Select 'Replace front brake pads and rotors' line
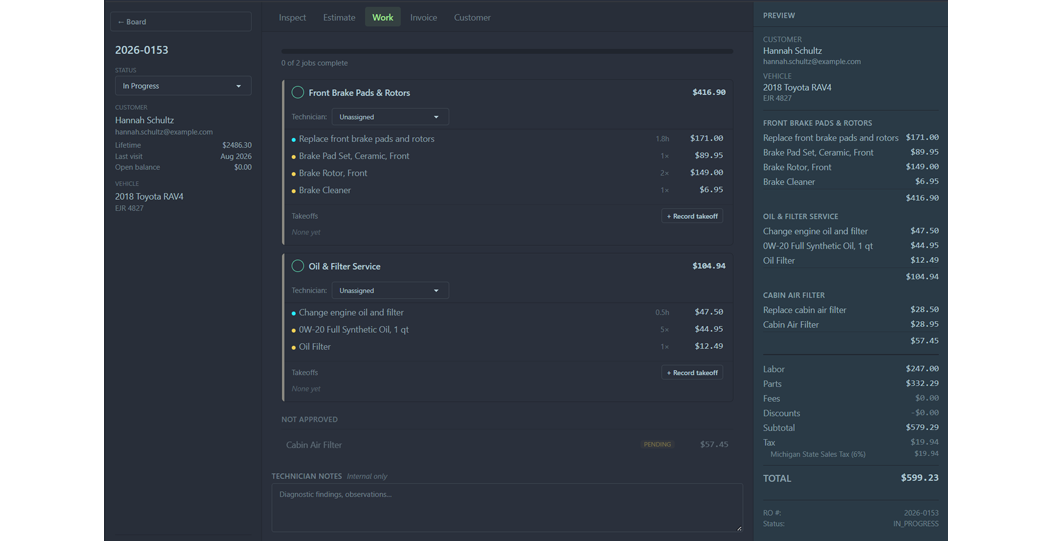 [x=507, y=139]
